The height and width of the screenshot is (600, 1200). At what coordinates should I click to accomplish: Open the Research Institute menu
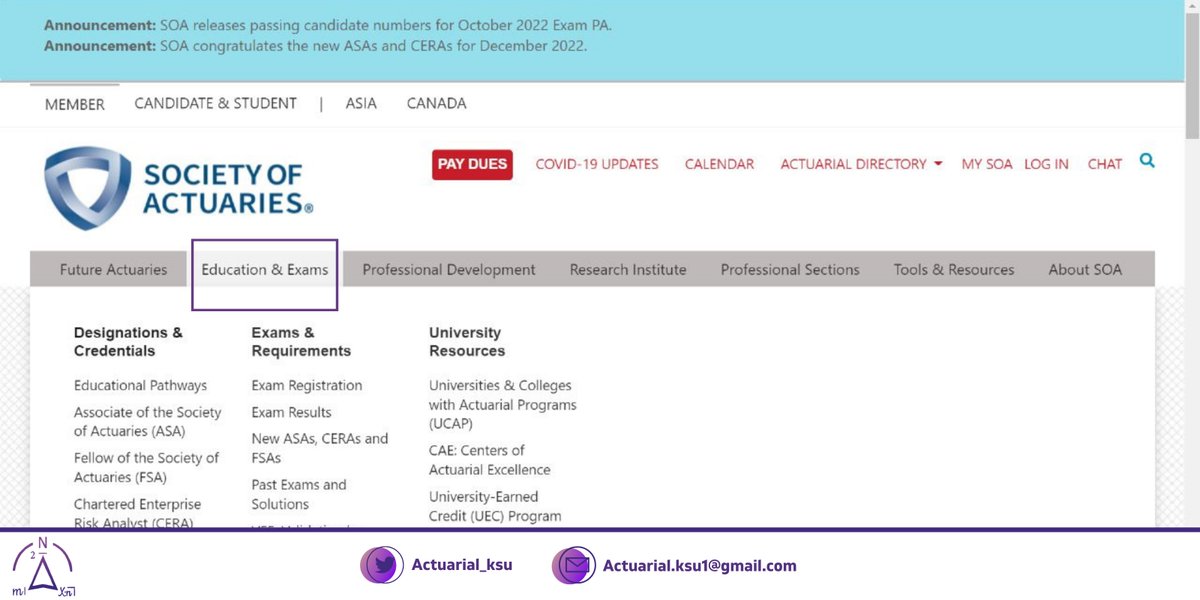[x=628, y=269]
